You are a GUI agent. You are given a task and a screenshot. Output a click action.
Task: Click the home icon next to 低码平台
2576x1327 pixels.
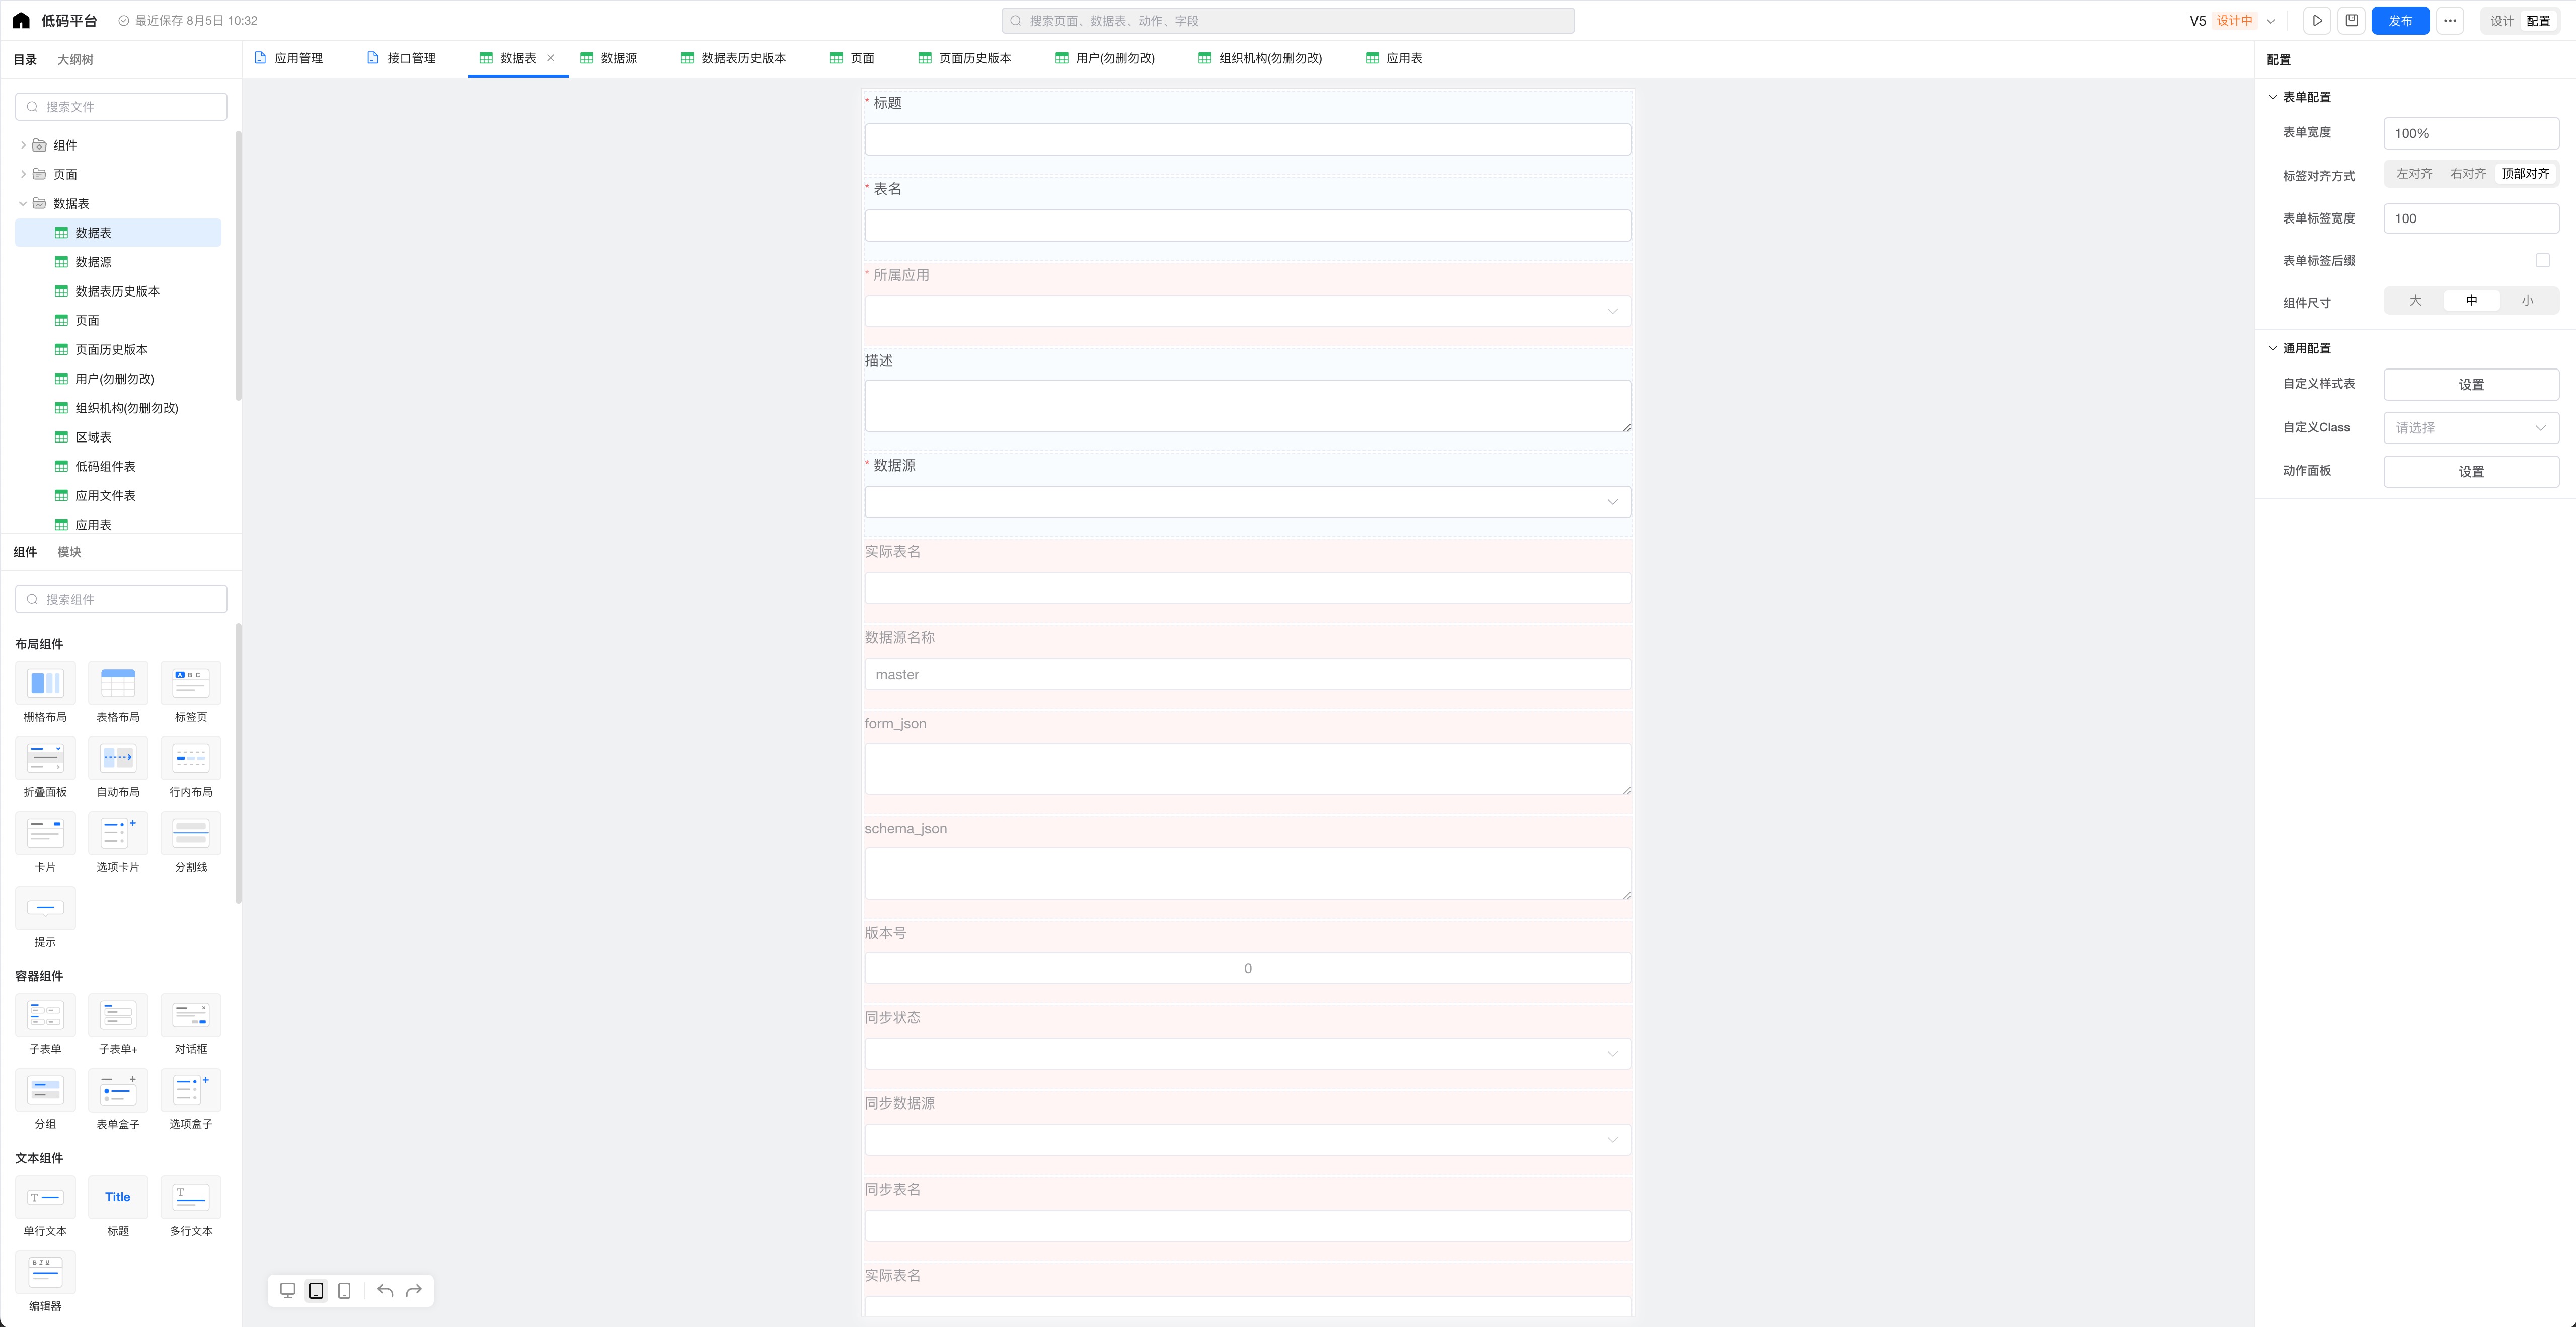tap(21, 20)
